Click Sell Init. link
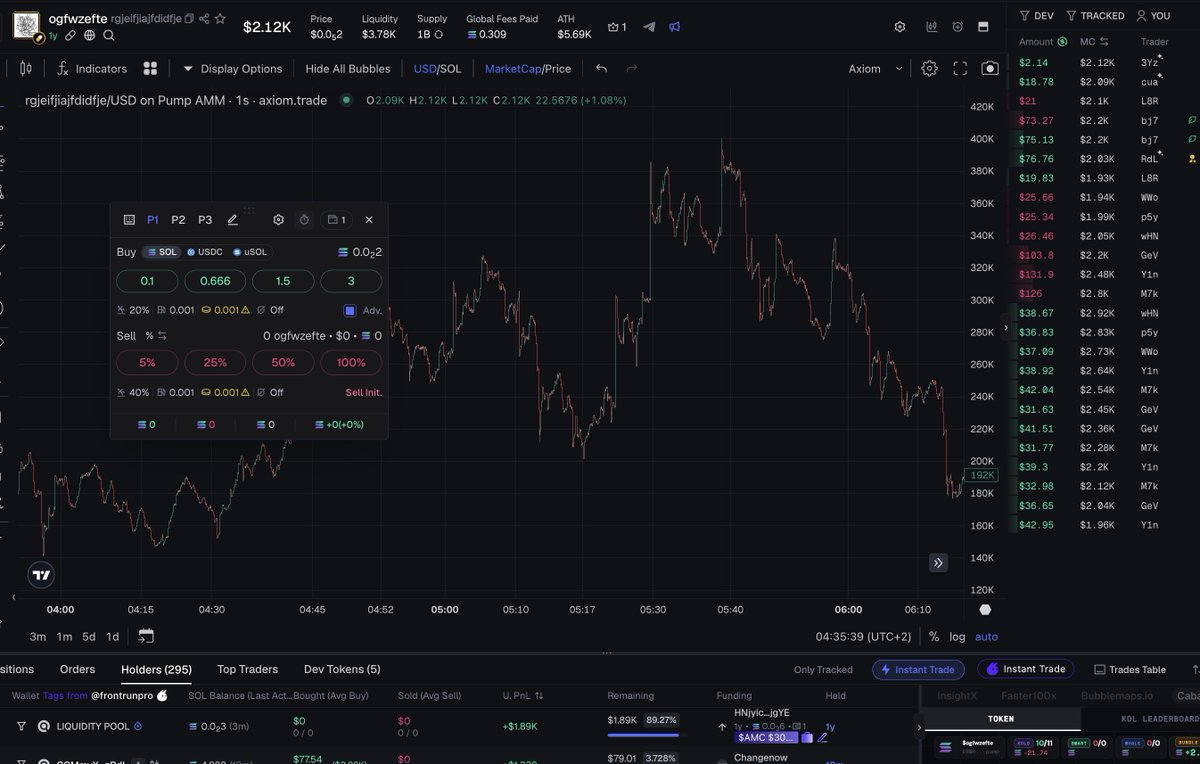 point(364,393)
